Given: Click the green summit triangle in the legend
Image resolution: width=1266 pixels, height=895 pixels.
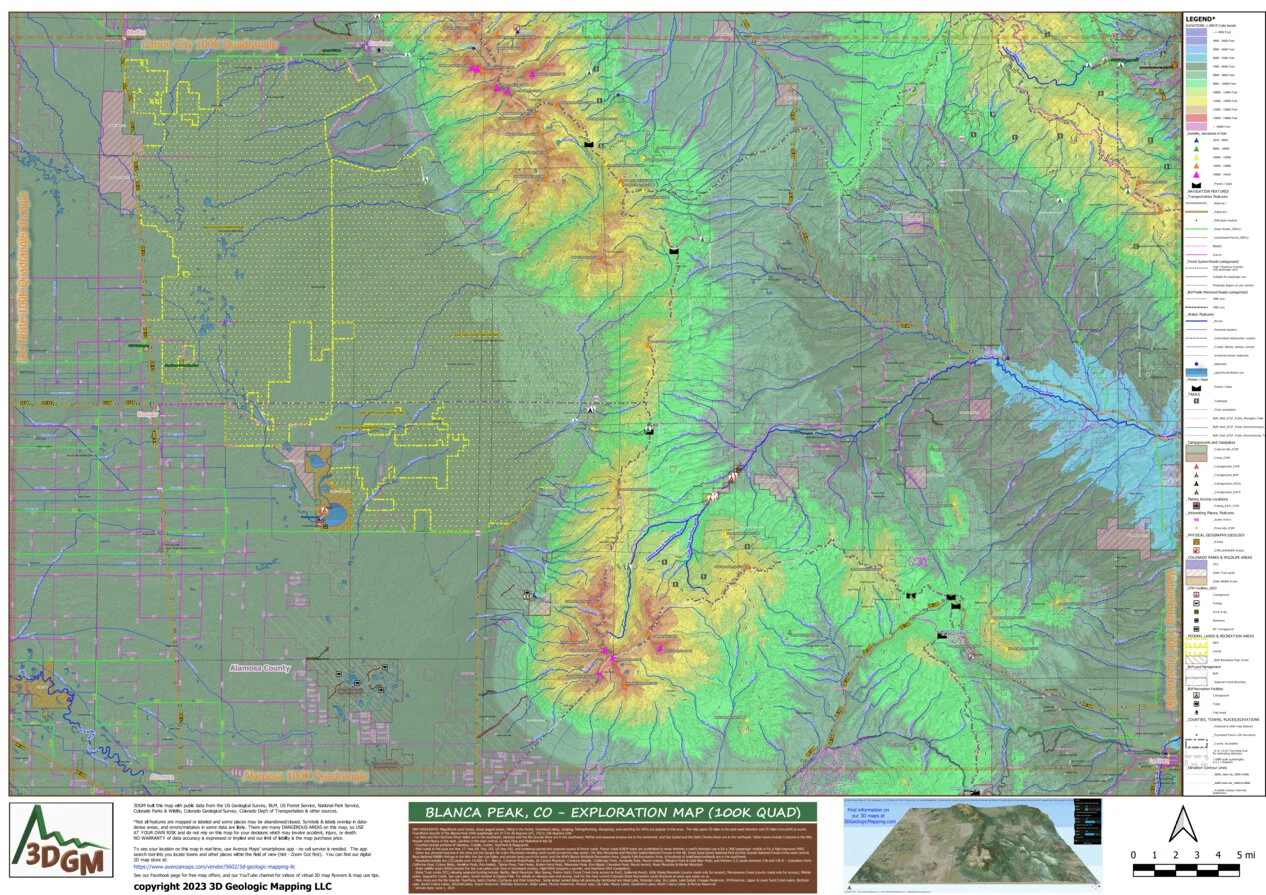Looking at the screenshot, I should coord(1196,149).
